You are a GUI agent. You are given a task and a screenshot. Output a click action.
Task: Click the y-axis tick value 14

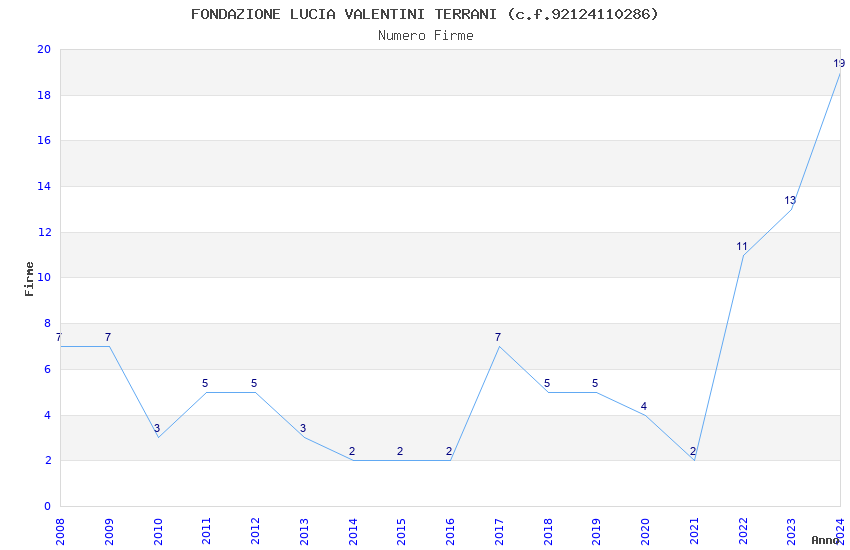(x=44, y=186)
